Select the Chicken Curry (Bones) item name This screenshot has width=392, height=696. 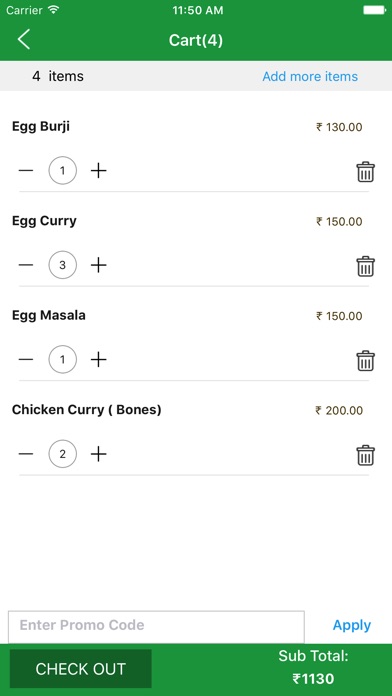click(x=87, y=410)
